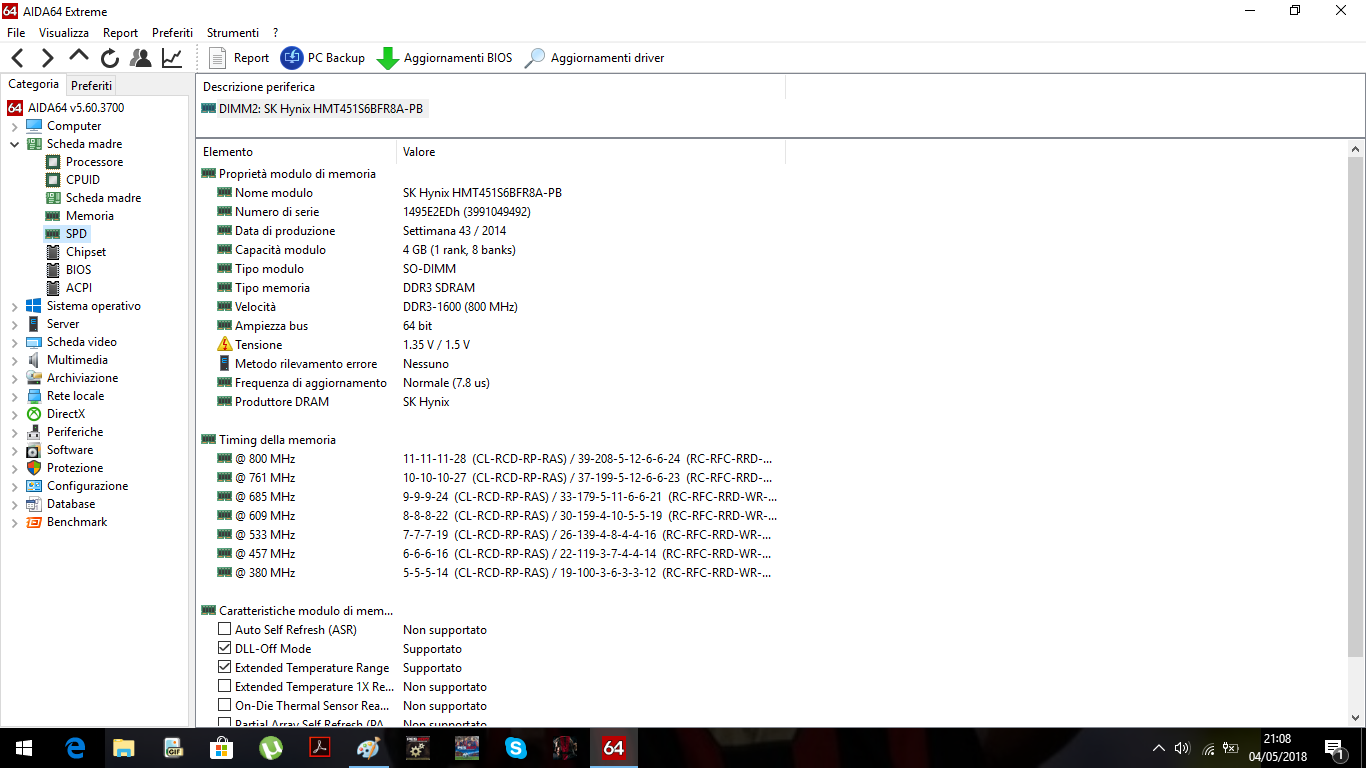Select DIMM2: SK Hynix HMT451S6BFR8A-PB device

(x=313, y=109)
